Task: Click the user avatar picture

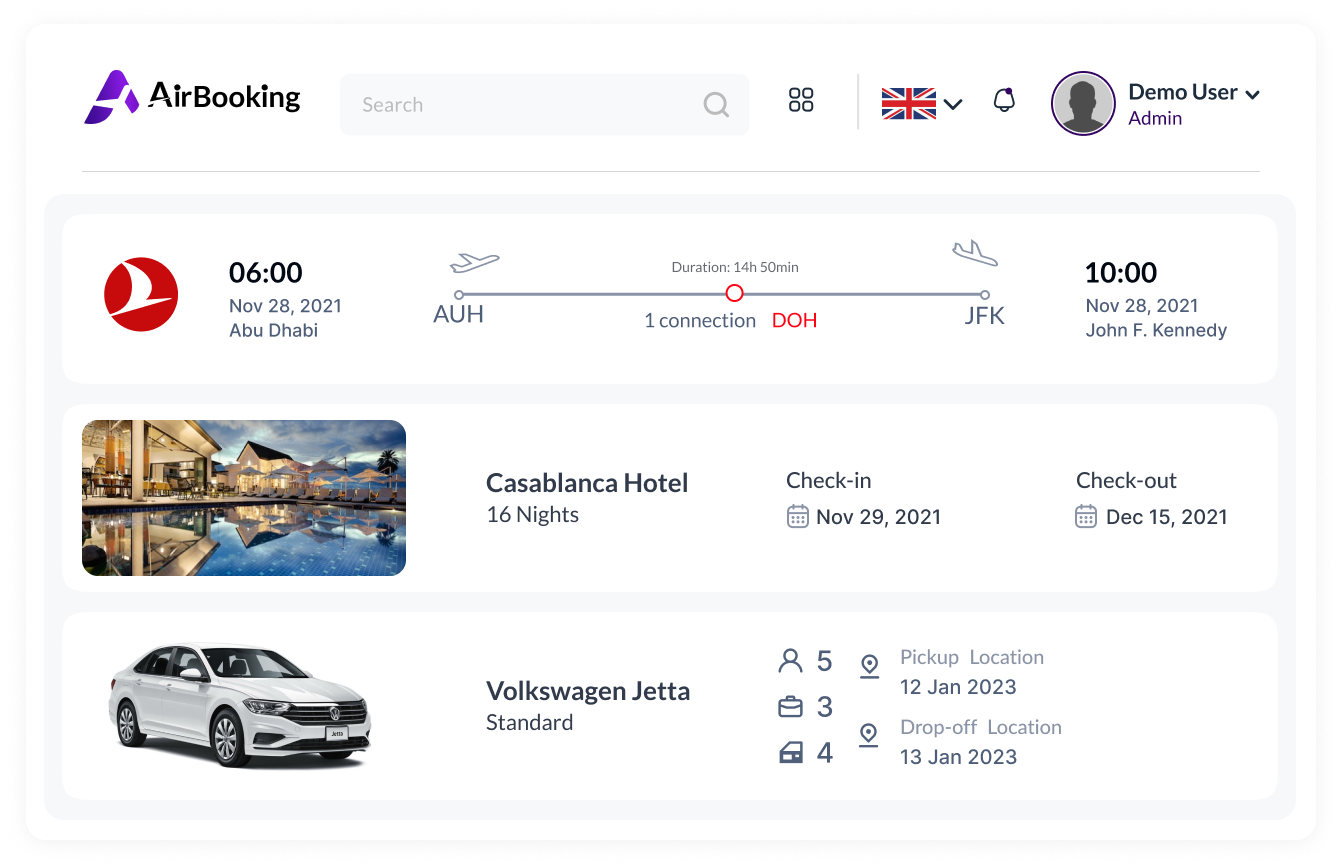Action: click(1083, 103)
